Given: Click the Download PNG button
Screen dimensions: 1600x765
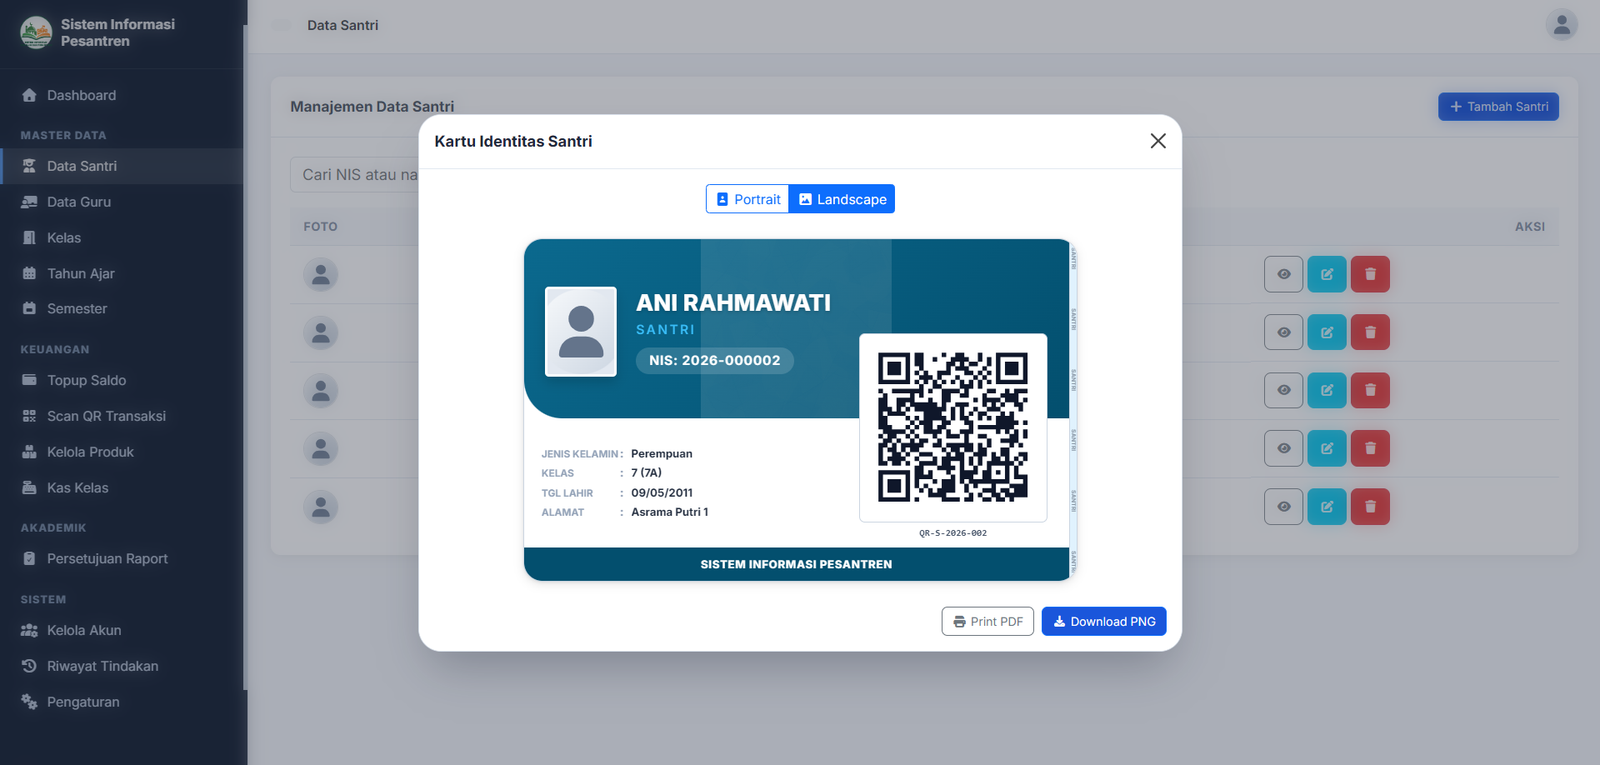Looking at the screenshot, I should tap(1104, 621).
